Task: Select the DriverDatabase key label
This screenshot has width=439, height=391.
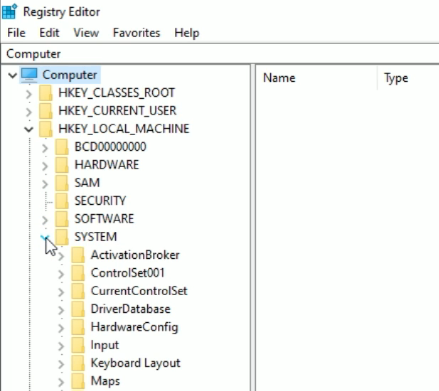Action: coord(130,309)
